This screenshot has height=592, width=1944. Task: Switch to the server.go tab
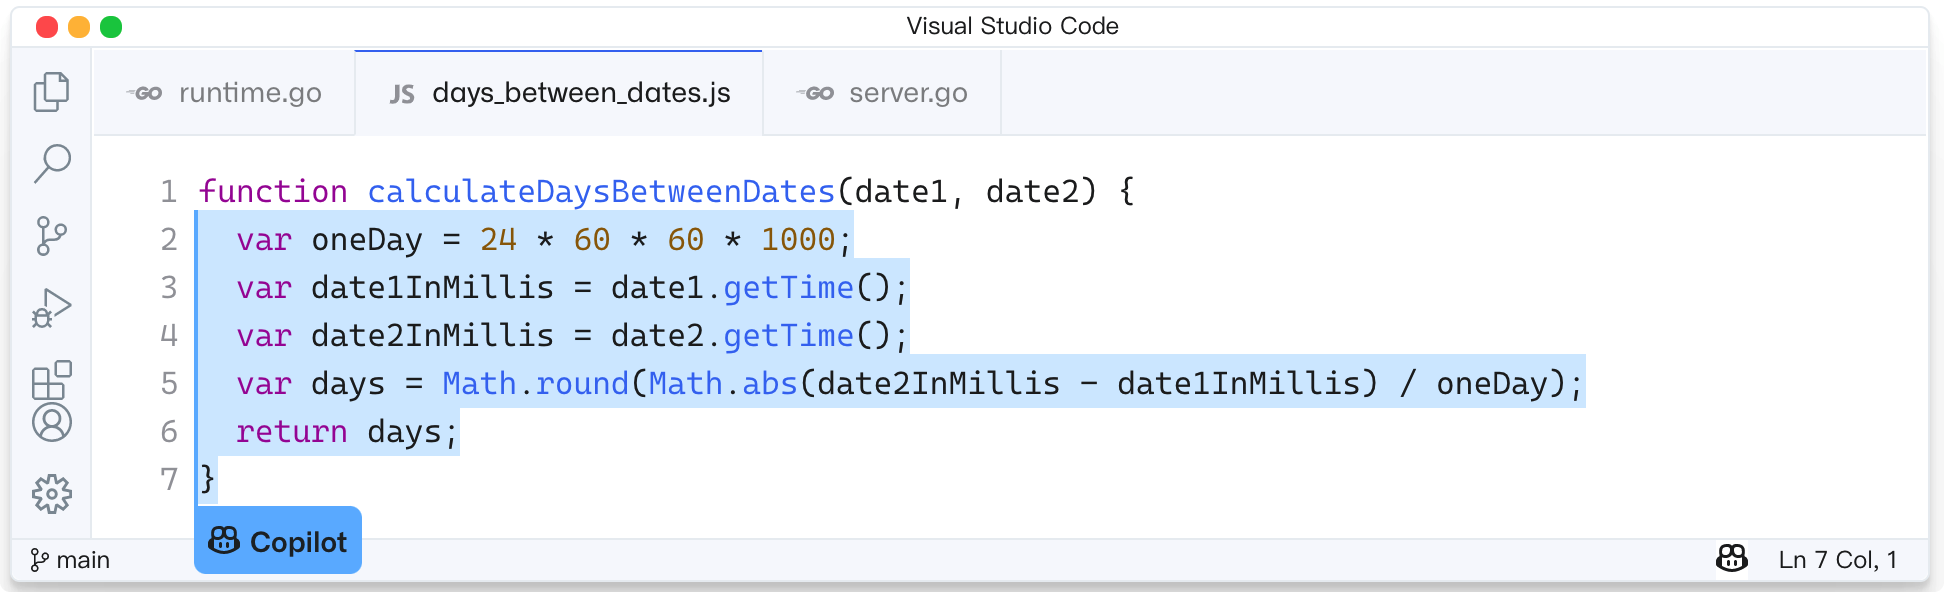pos(882,93)
